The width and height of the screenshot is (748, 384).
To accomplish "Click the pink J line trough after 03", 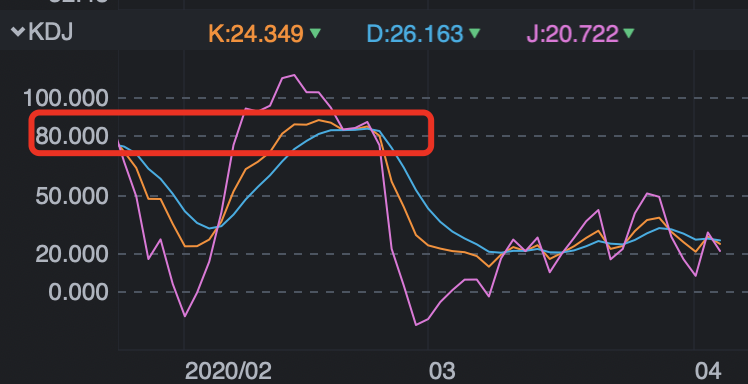I will click(417, 325).
